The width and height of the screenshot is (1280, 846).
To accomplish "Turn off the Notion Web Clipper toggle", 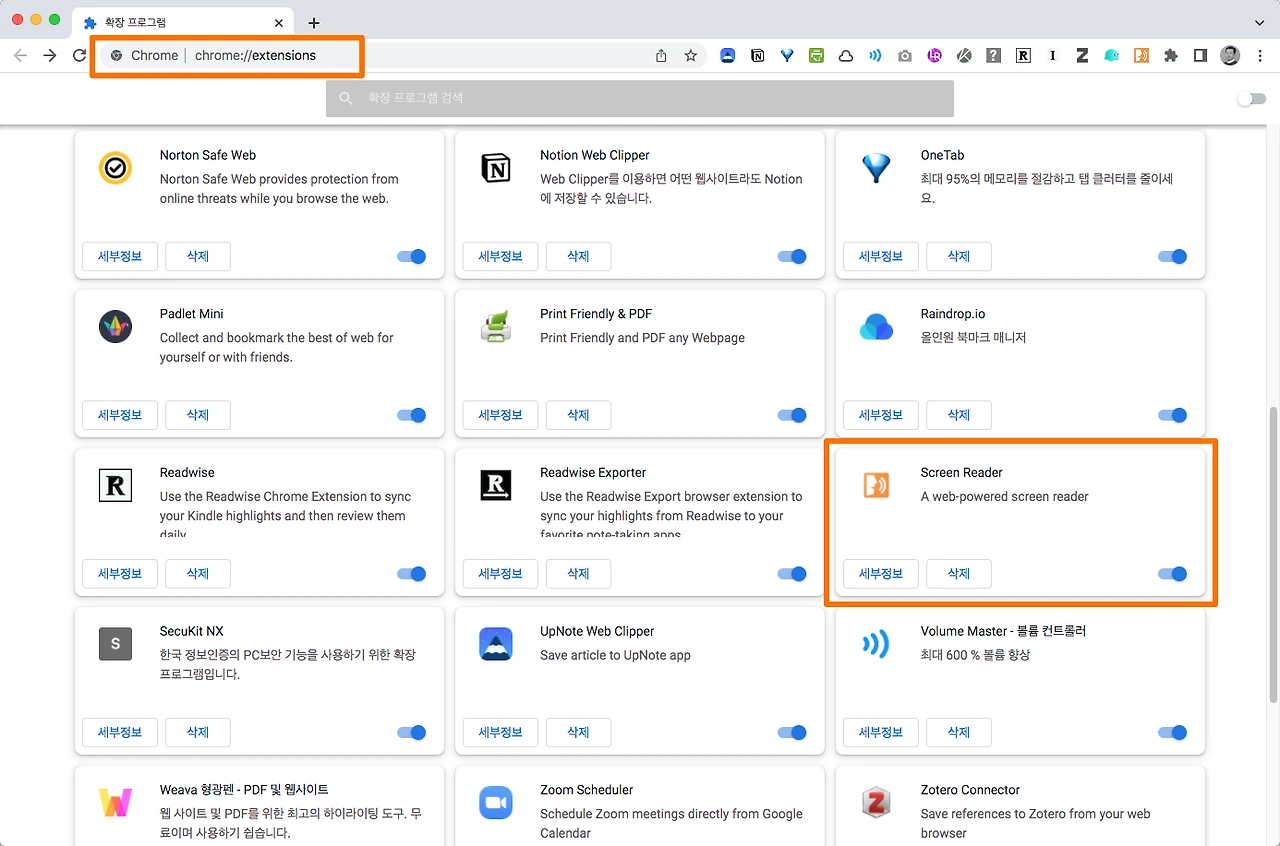I will point(792,257).
